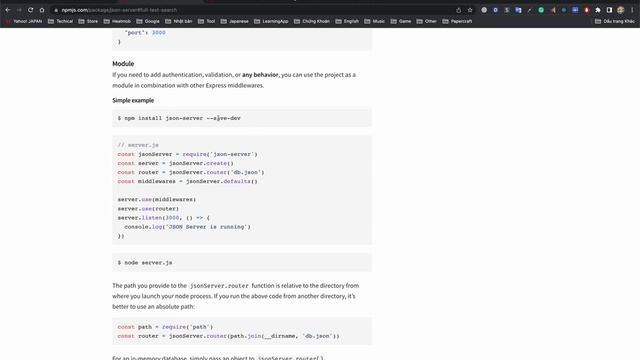Open the browser home page

[42, 10]
